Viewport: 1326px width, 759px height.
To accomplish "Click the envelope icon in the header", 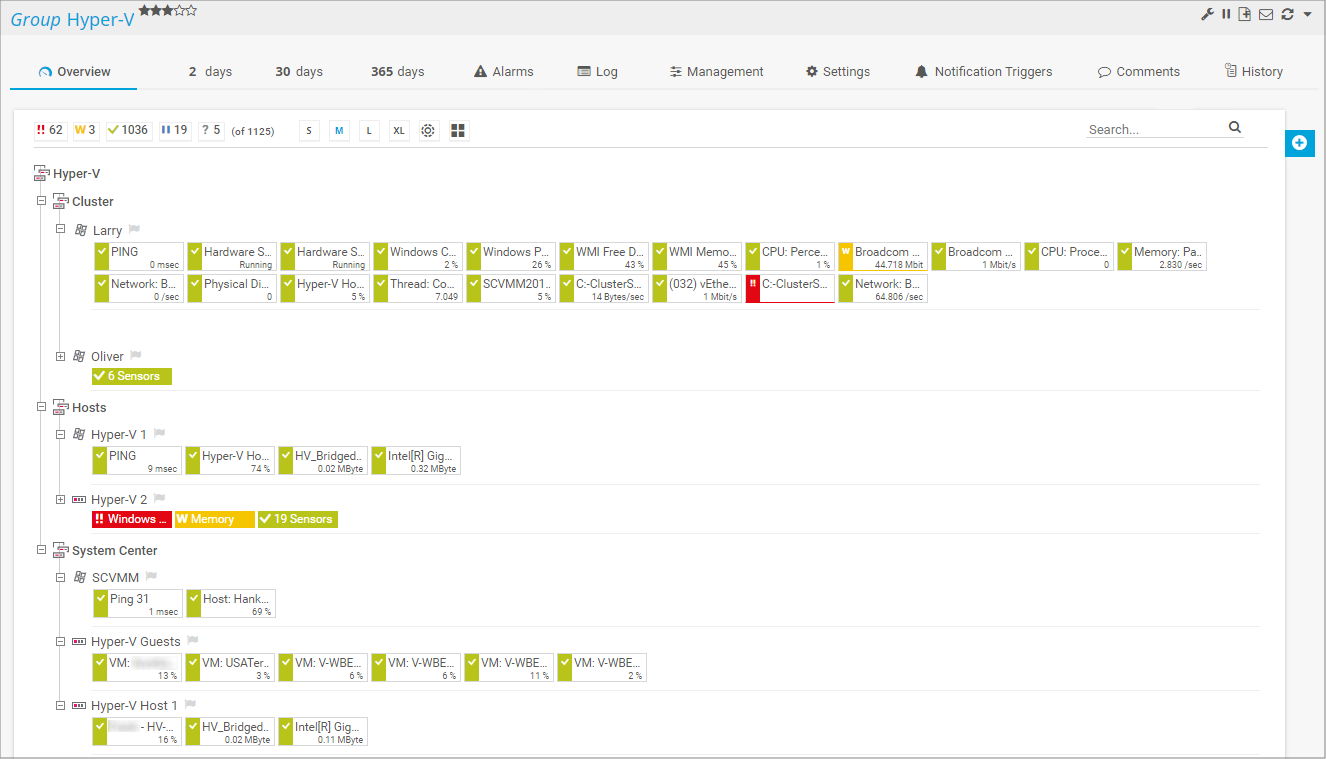I will click(1266, 14).
